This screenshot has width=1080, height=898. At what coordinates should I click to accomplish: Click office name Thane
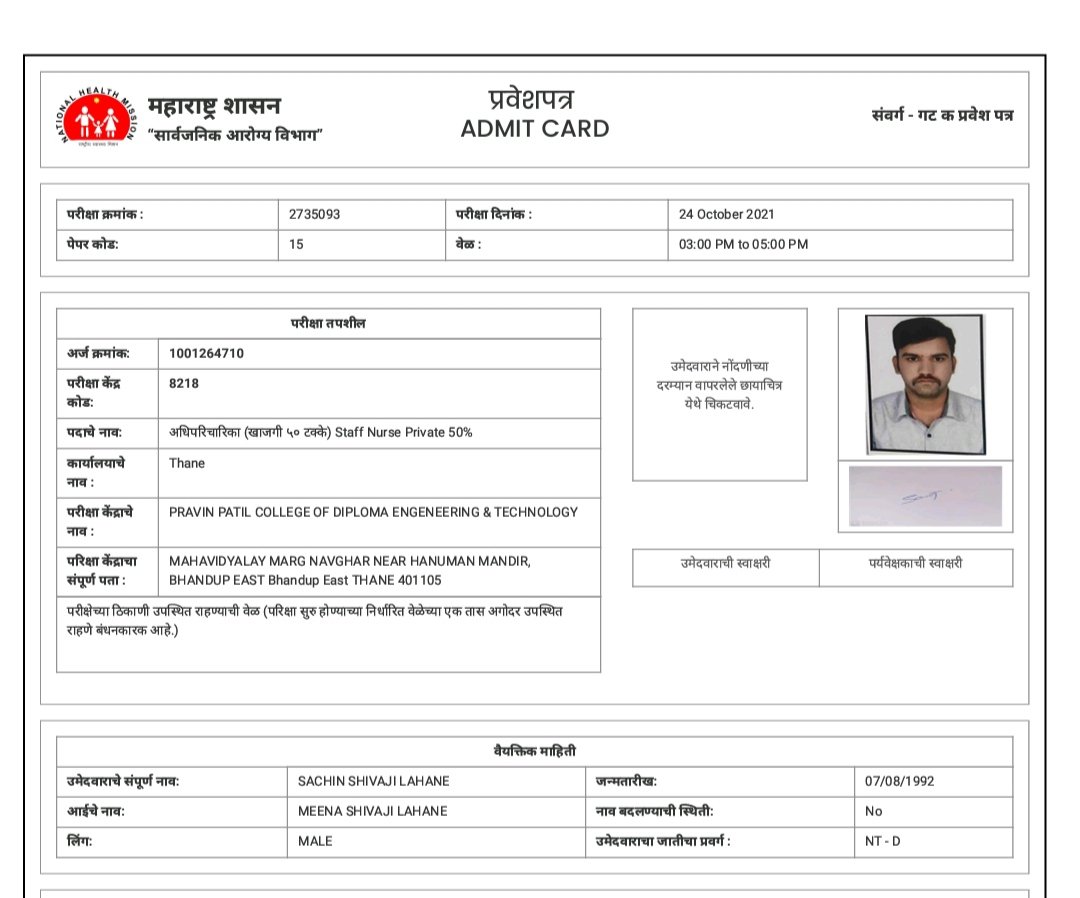pos(187,463)
